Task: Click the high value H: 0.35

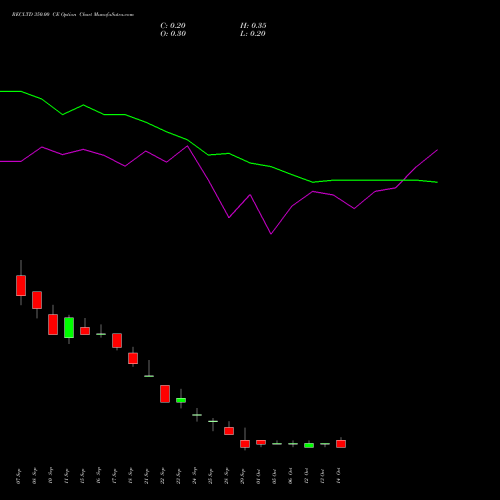Action: [x=253, y=26]
